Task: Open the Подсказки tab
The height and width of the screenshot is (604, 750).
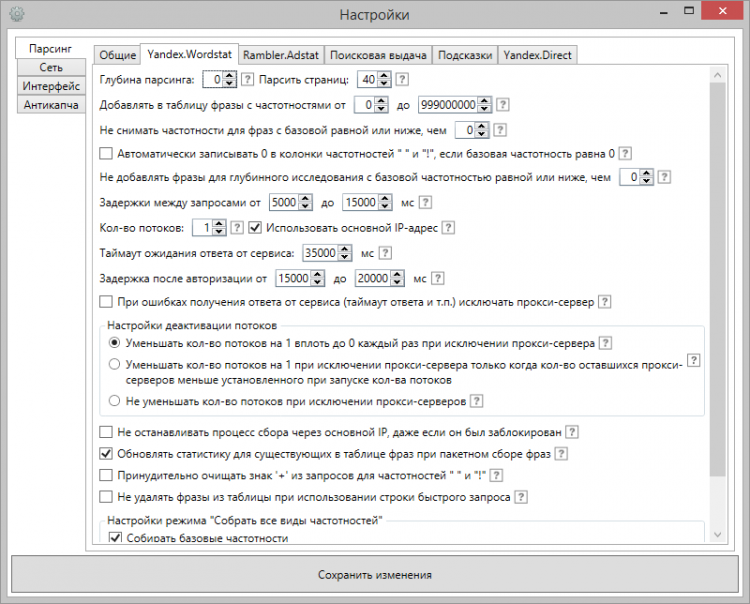Action: tap(465, 55)
